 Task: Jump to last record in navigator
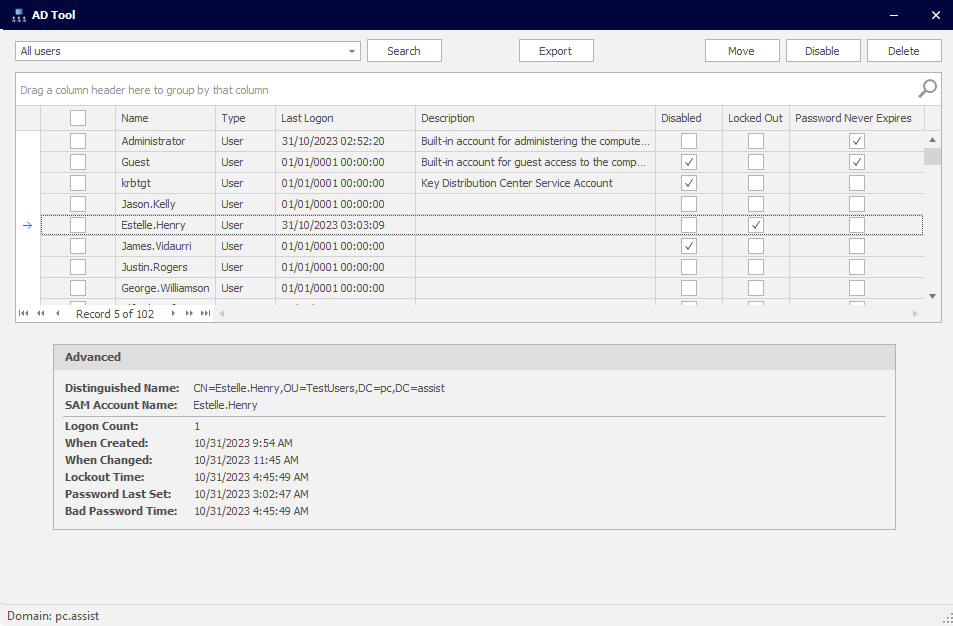(205, 314)
